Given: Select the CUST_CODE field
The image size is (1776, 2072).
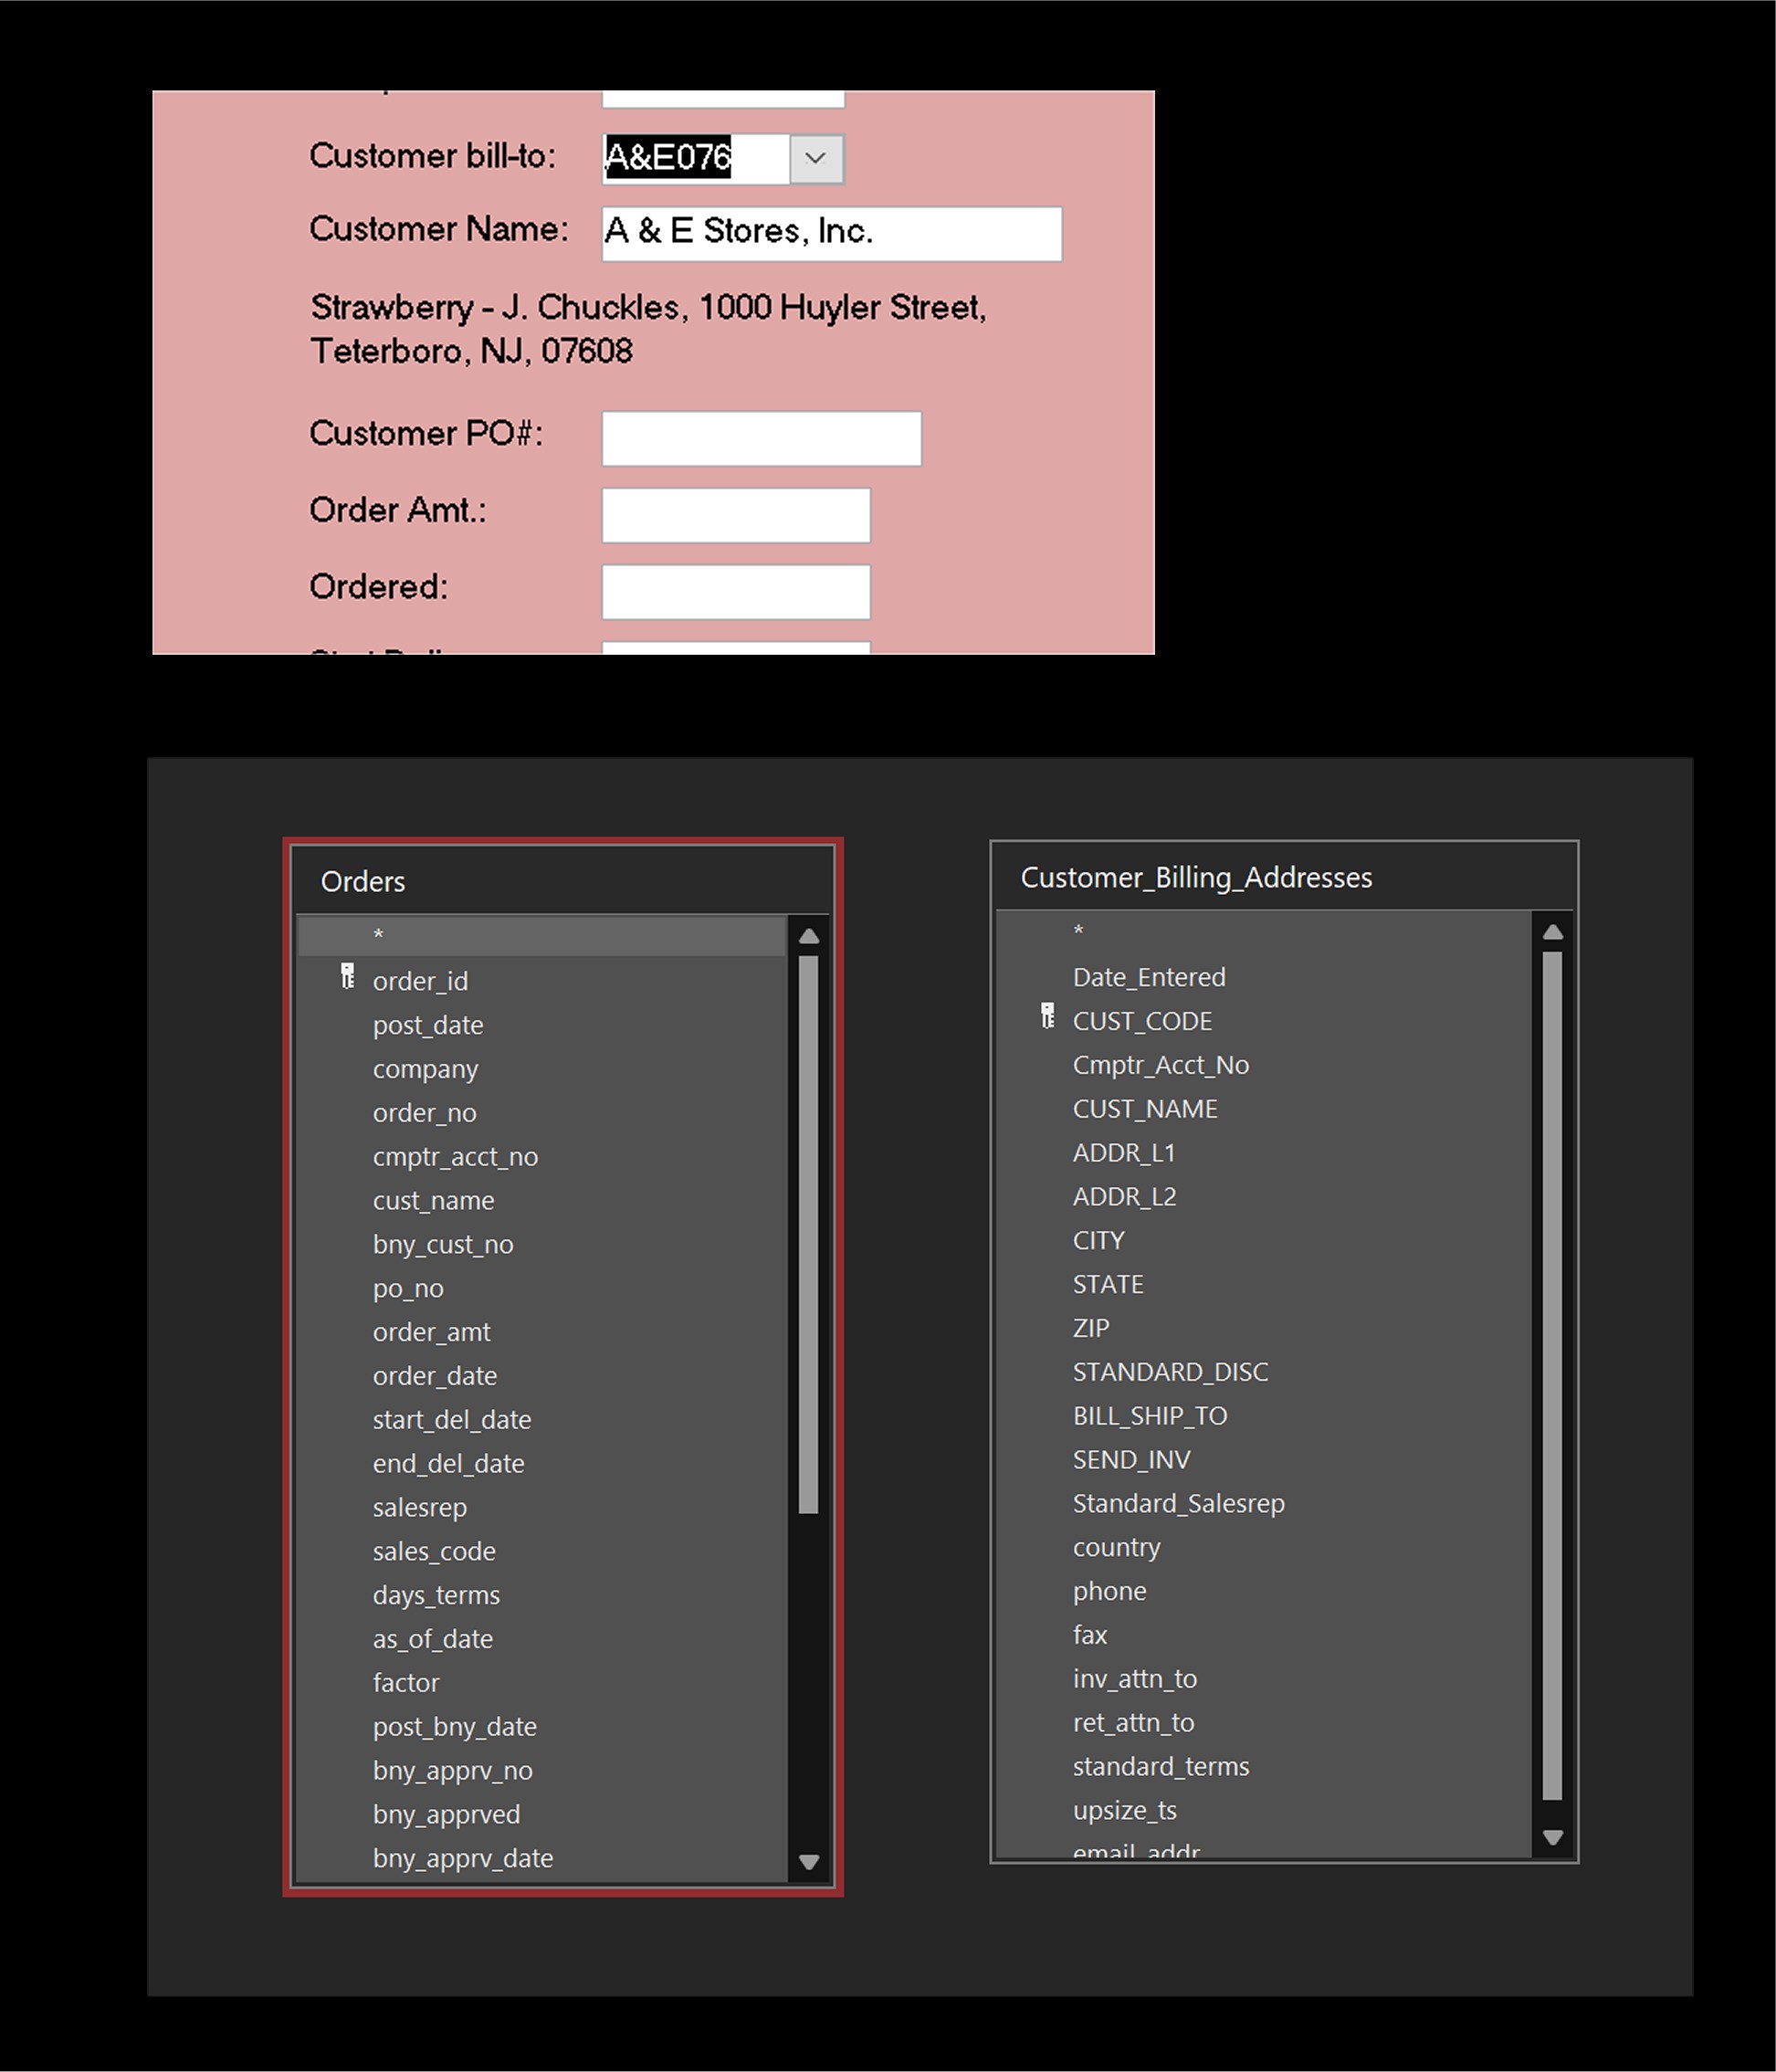Looking at the screenshot, I should pyautogui.click(x=1265, y=1021).
